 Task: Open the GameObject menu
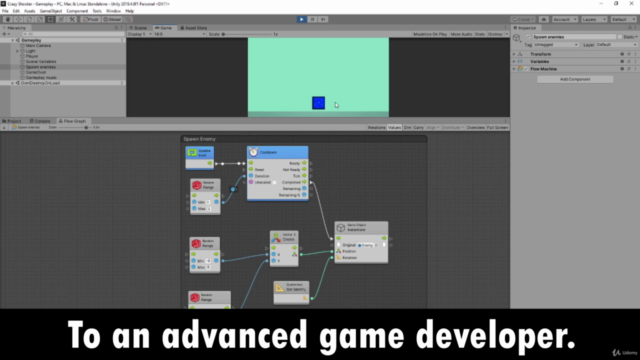click(x=51, y=11)
